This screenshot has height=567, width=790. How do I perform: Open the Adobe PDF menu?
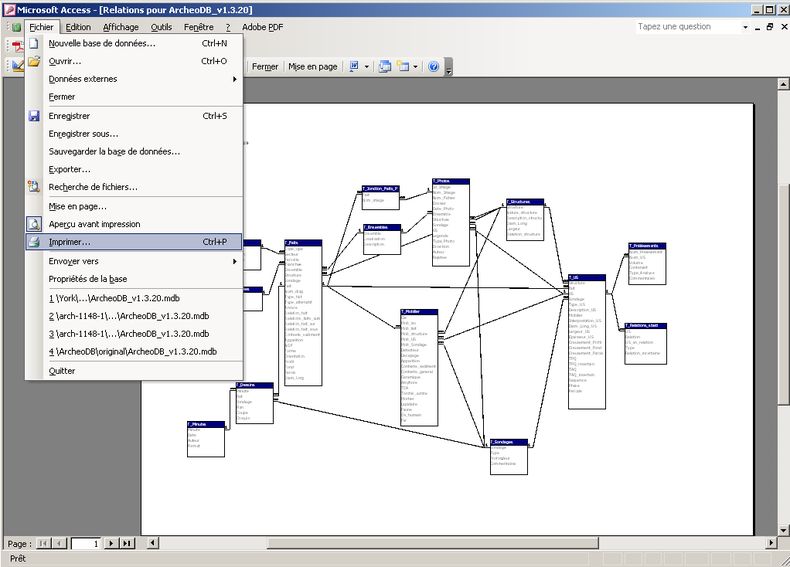point(262,27)
